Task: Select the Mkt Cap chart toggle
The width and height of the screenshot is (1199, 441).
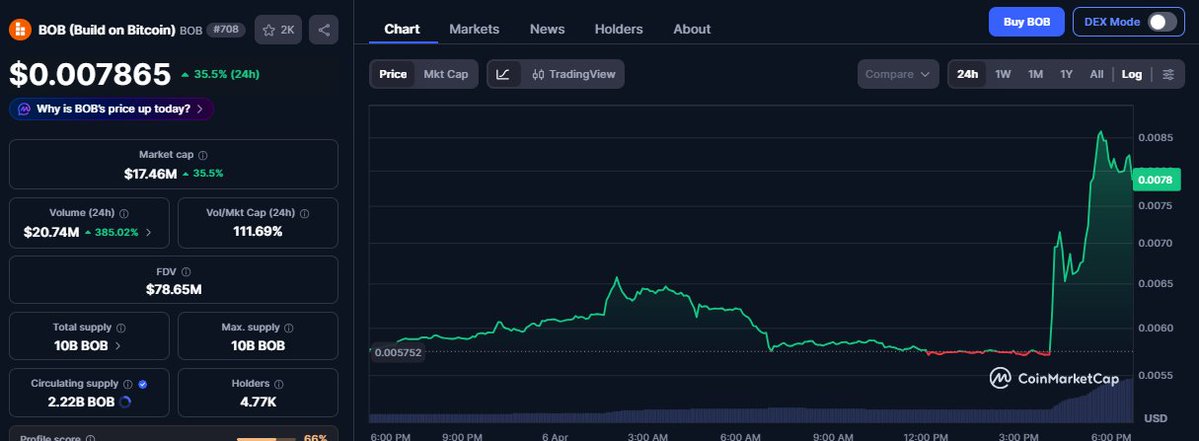Action: coord(446,74)
